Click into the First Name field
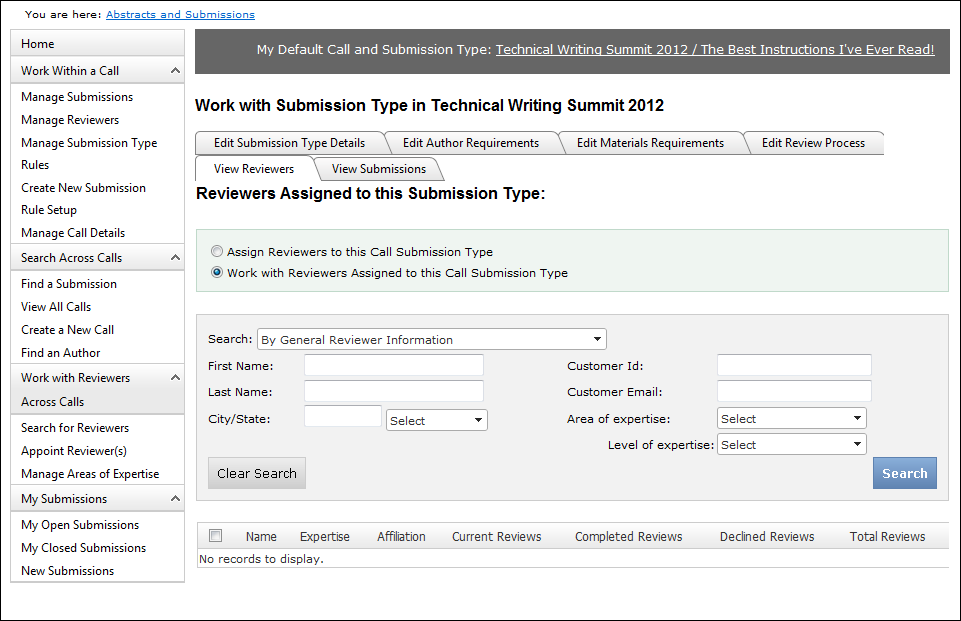The height and width of the screenshot is (621, 961). [x=393, y=366]
